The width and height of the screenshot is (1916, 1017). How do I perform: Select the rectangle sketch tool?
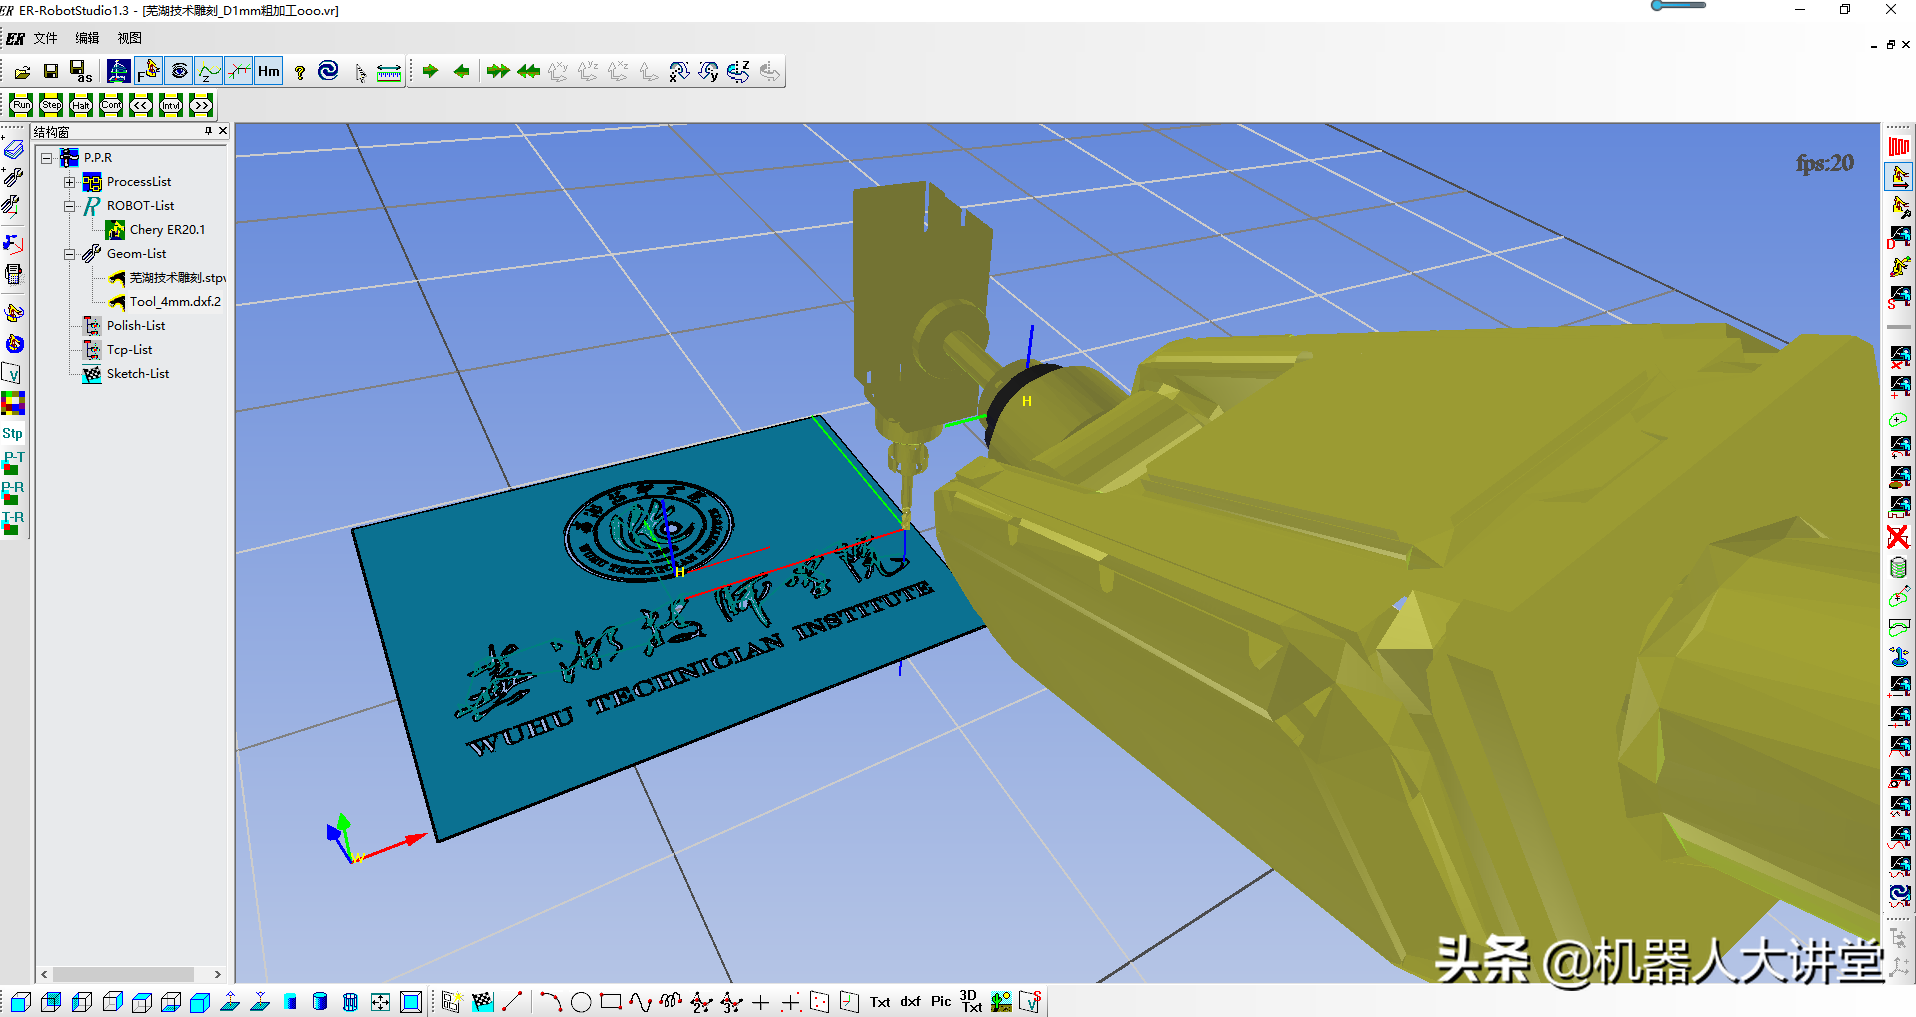[611, 1002]
